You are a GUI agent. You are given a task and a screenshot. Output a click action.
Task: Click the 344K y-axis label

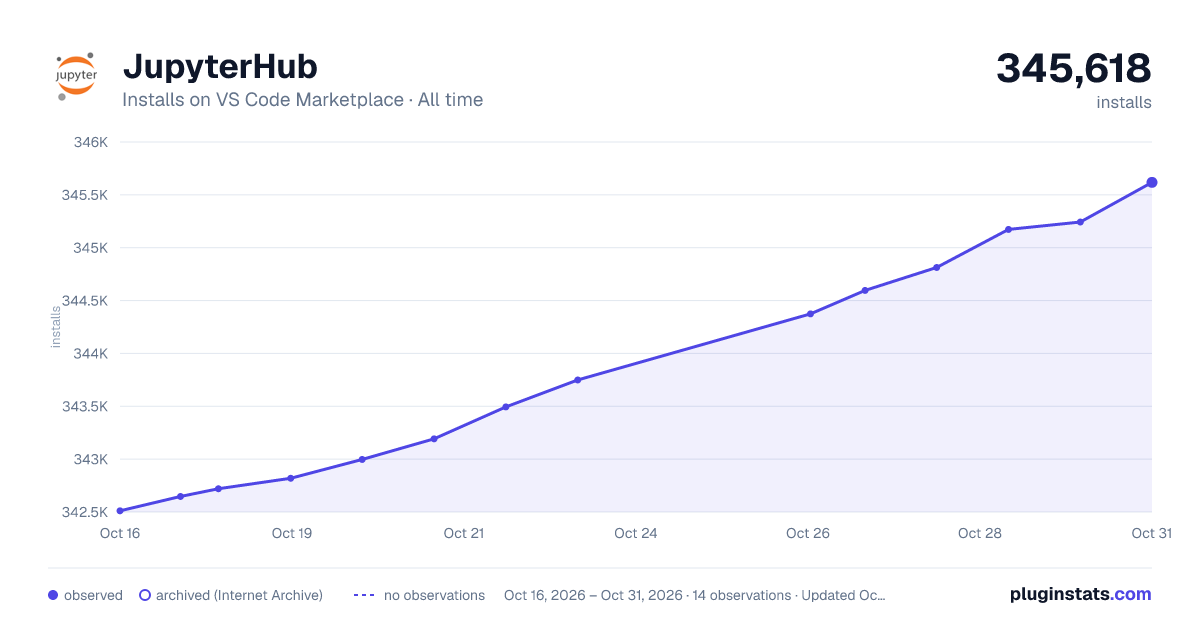[x=90, y=354]
